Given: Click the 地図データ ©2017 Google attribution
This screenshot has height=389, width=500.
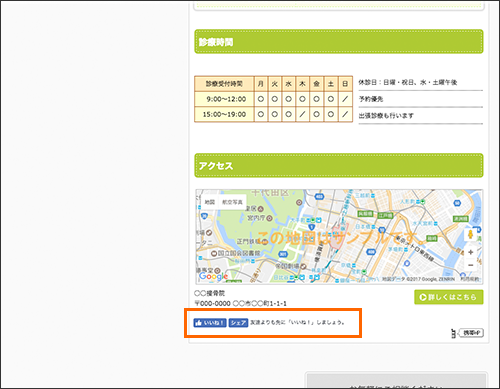Looking at the screenshot, I should pyautogui.click(x=418, y=279).
